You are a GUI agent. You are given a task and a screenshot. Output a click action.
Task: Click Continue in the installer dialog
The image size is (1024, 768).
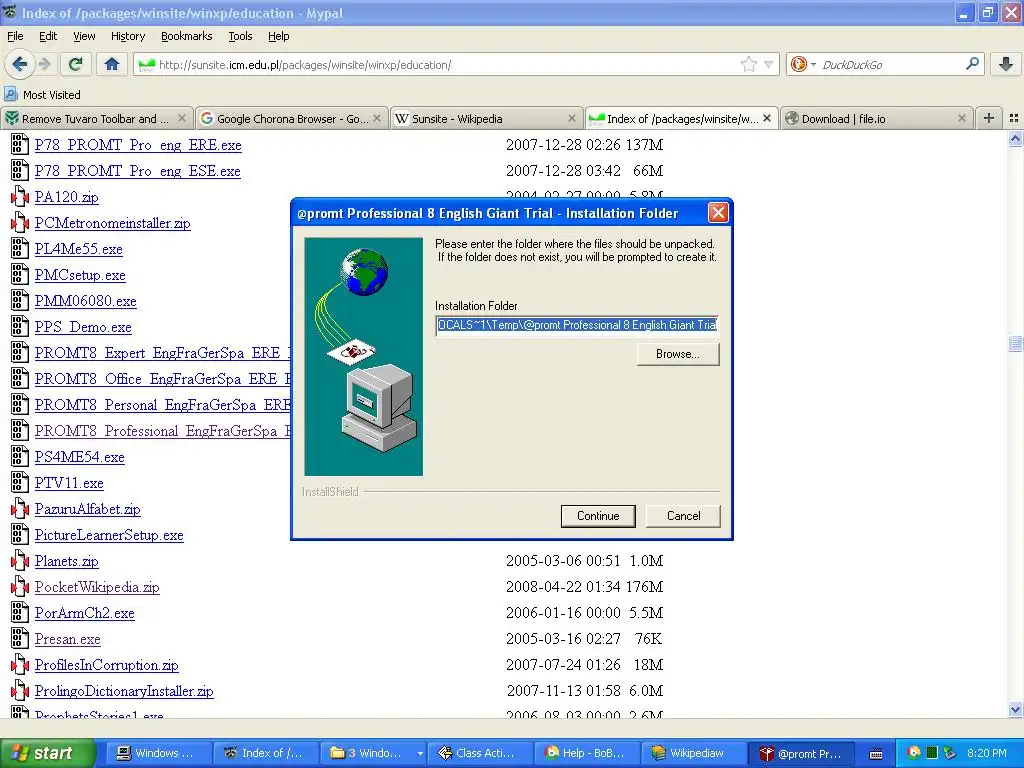point(598,516)
